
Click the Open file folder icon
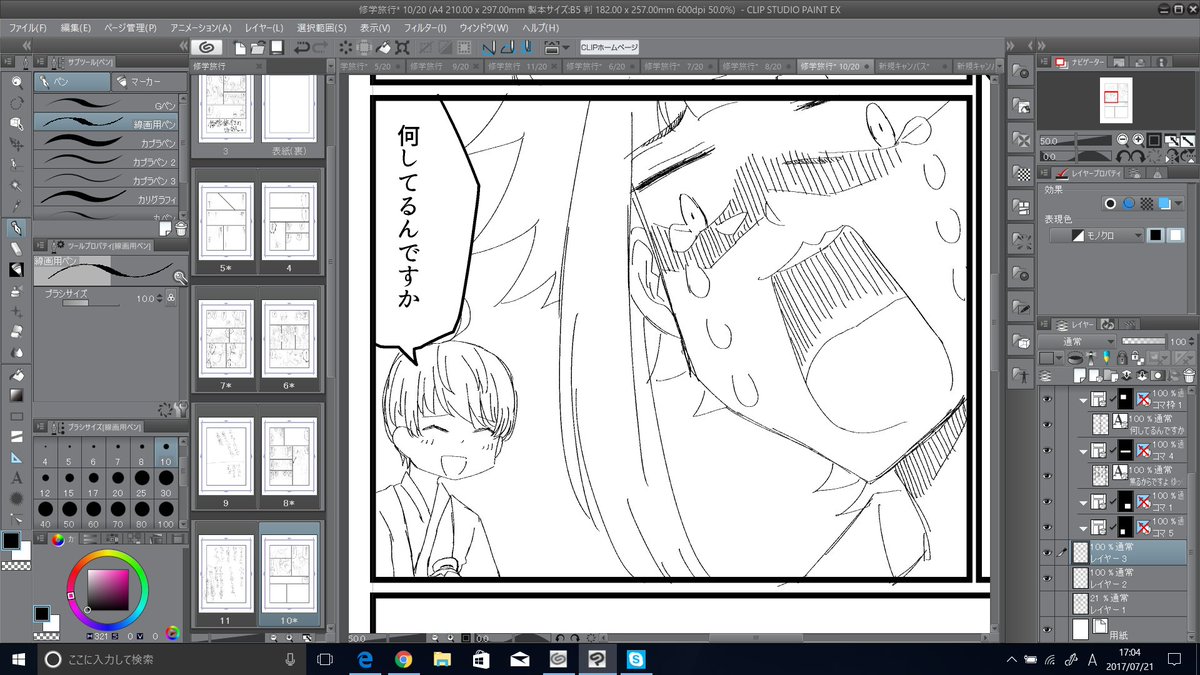tap(258, 47)
